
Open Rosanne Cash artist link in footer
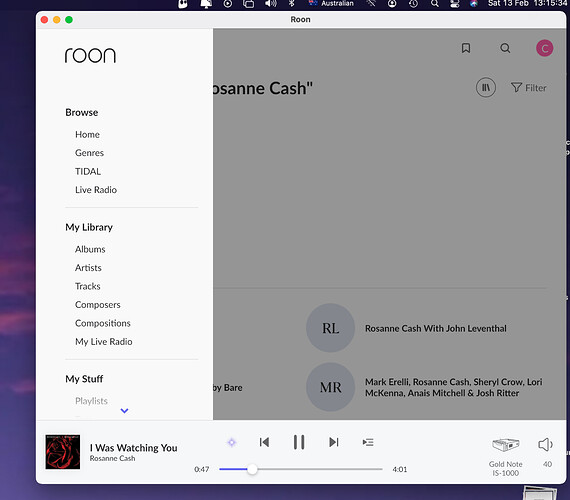pyautogui.click(x=112, y=459)
